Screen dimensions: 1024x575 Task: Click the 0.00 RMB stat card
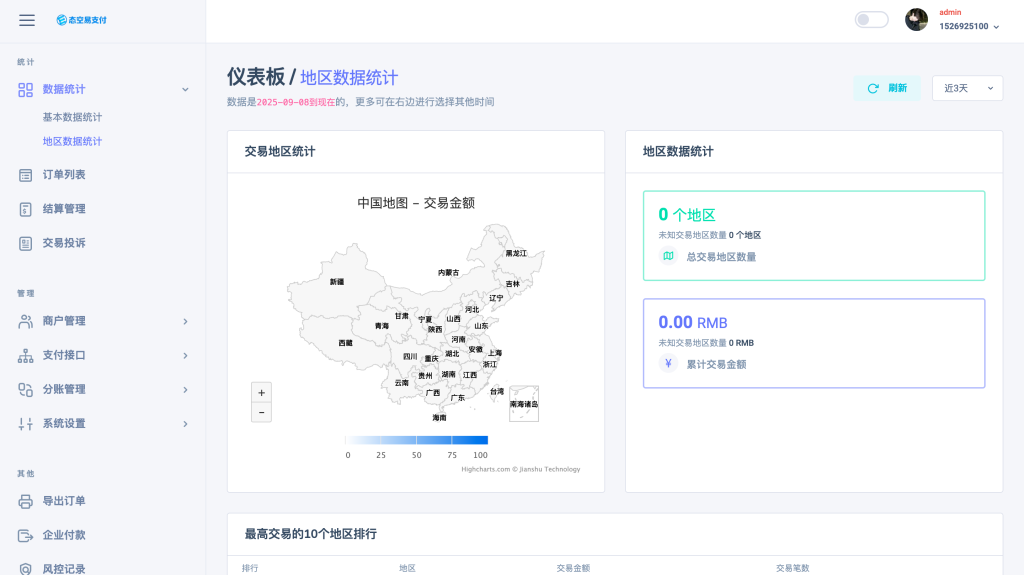point(814,344)
